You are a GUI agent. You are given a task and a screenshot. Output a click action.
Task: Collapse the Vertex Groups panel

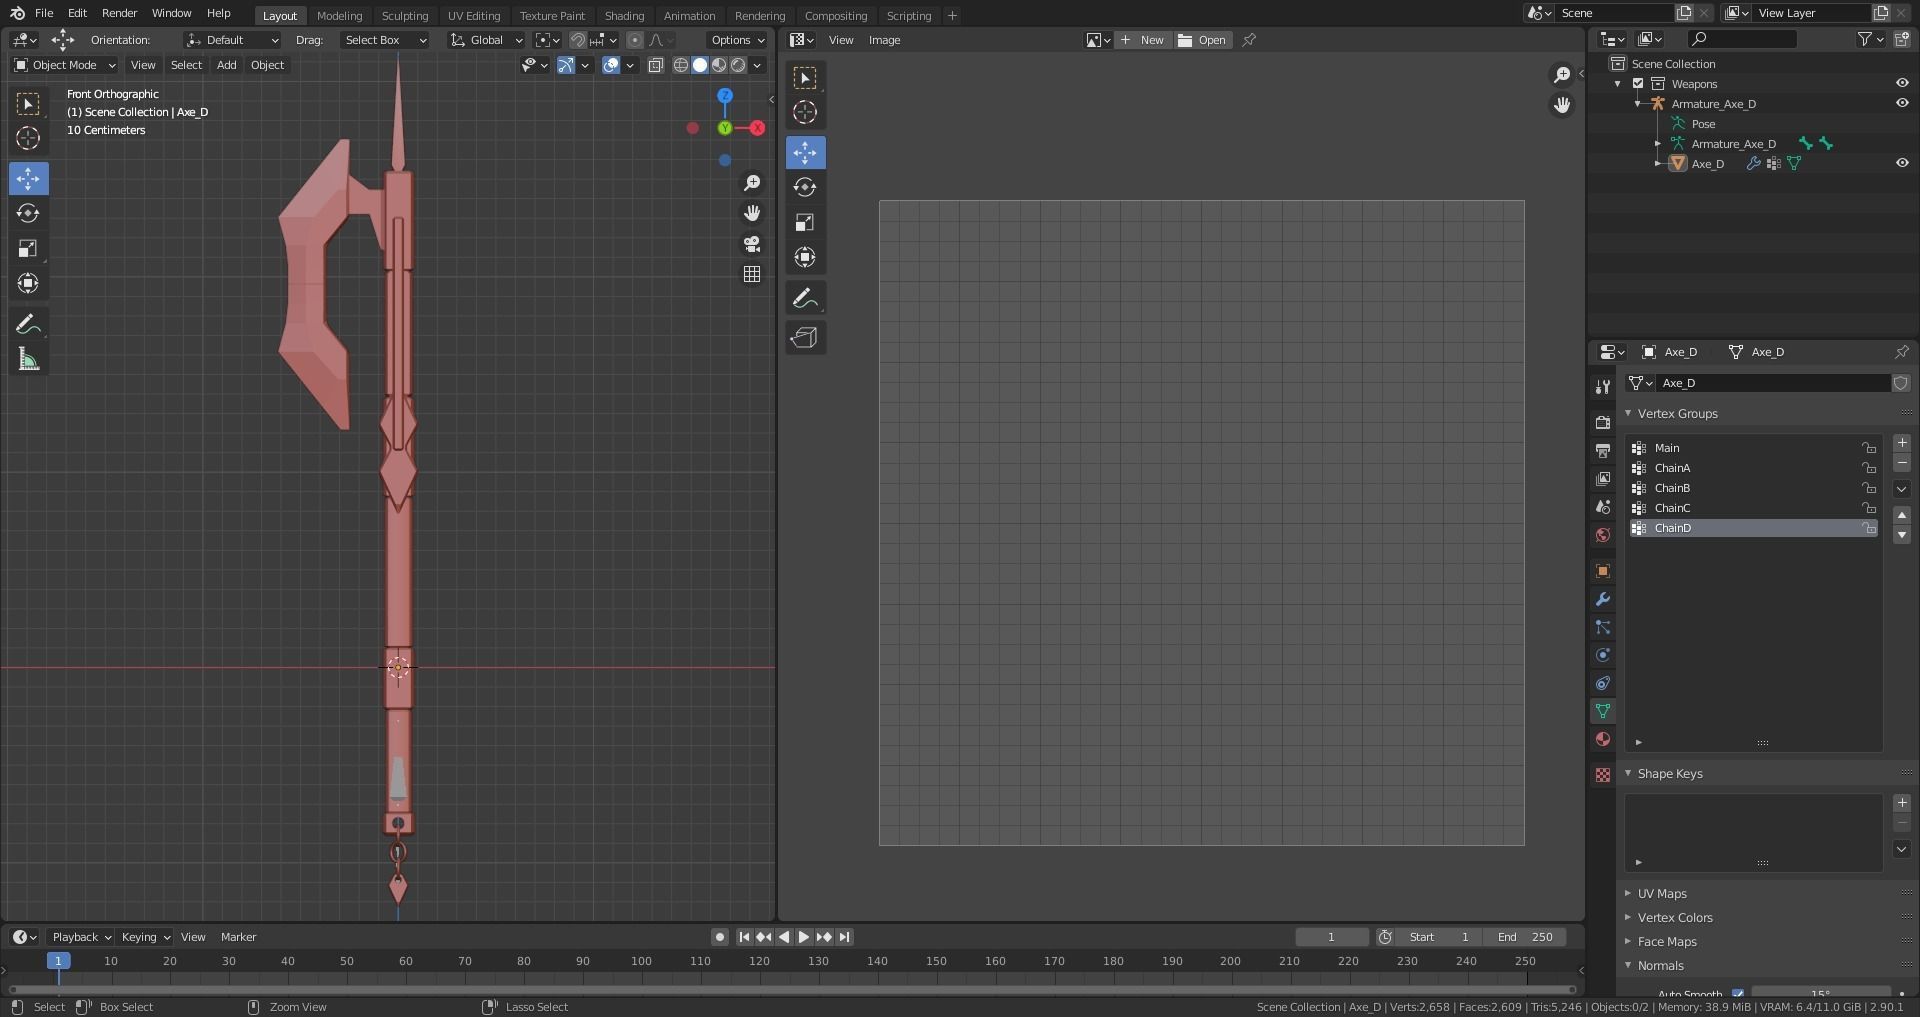click(x=1677, y=414)
